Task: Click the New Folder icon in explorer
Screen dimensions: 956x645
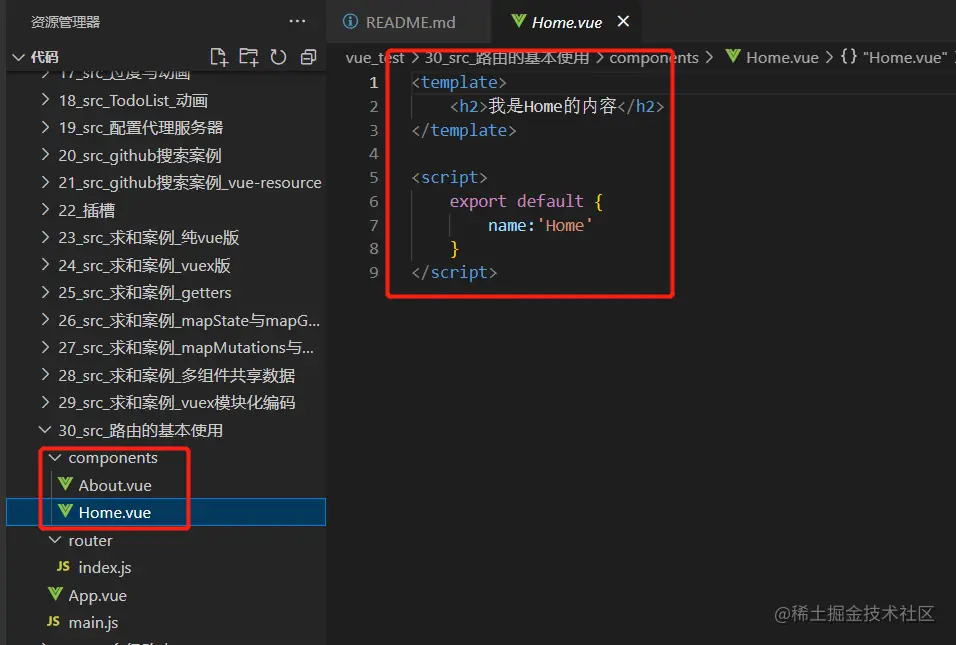Action: coord(248,57)
